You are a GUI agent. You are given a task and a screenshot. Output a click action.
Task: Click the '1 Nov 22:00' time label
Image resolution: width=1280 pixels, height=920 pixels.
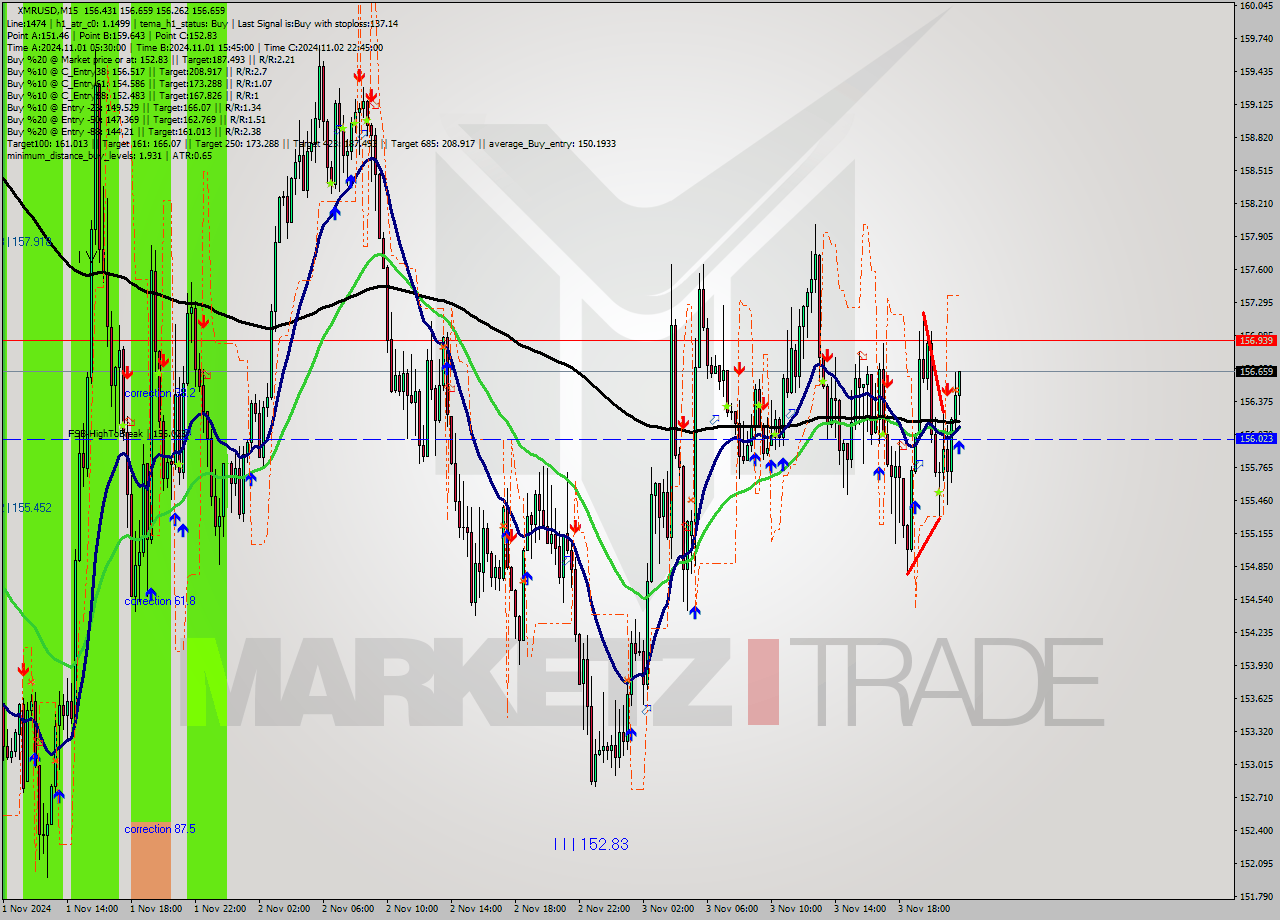point(222,909)
